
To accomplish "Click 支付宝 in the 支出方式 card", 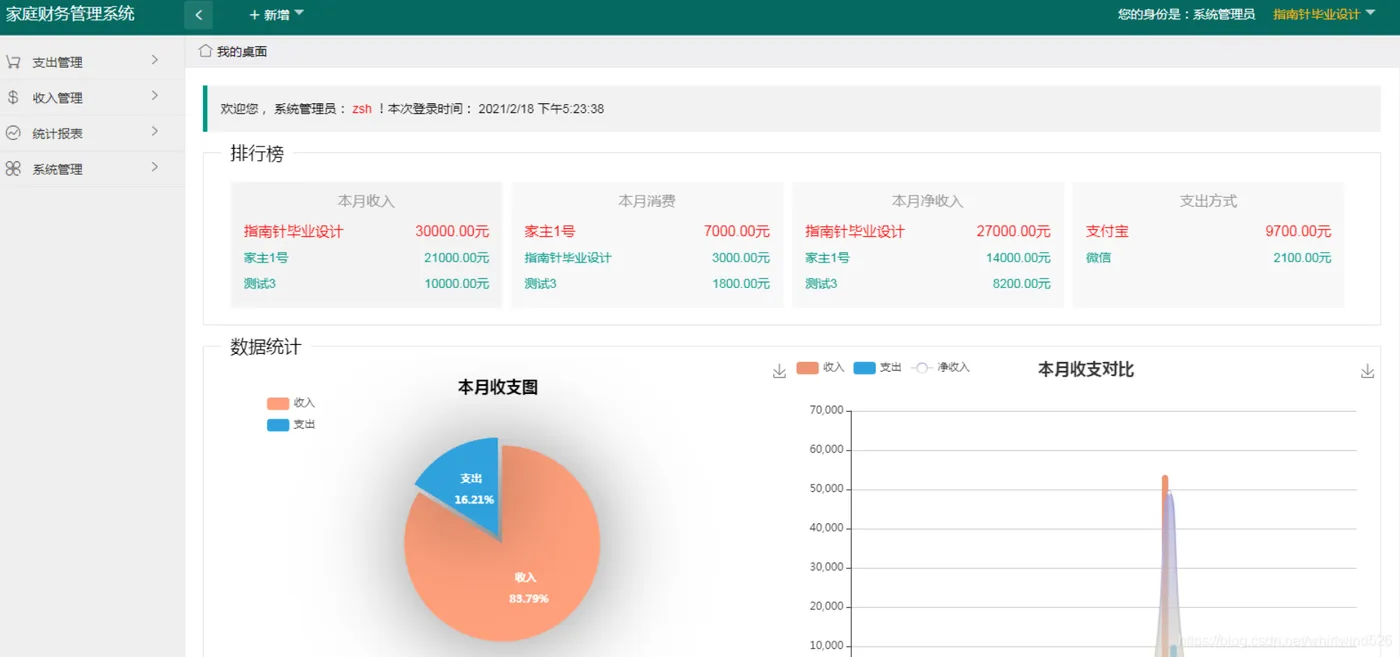I will coord(1107,231).
